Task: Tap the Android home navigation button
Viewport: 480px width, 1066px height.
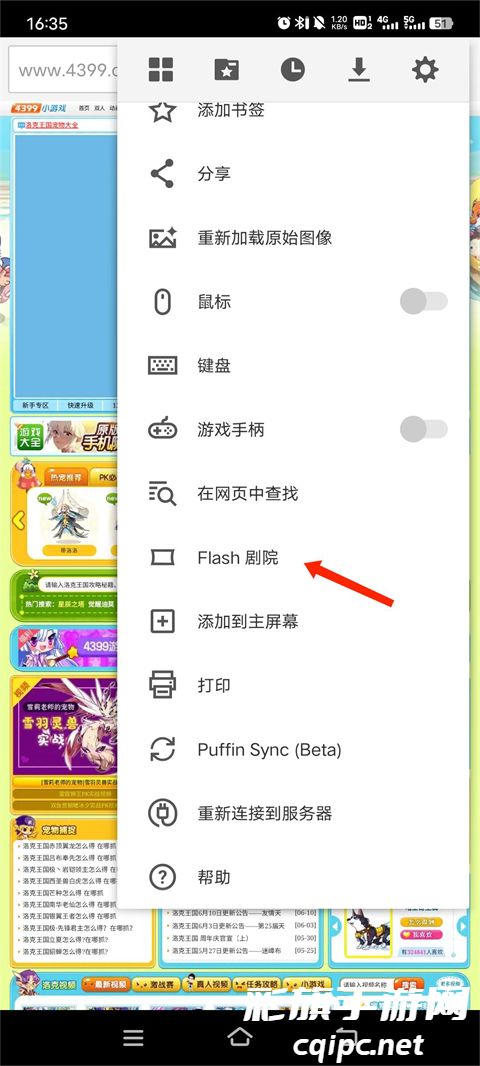Action: tap(239, 1037)
